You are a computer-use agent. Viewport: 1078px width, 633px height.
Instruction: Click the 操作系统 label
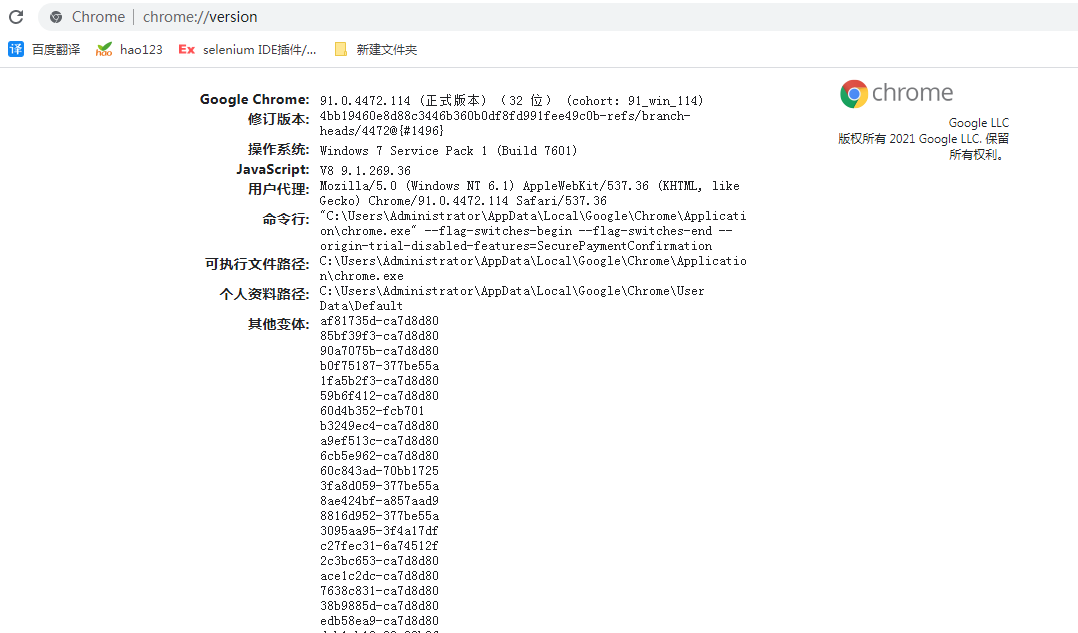[x=278, y=150]
